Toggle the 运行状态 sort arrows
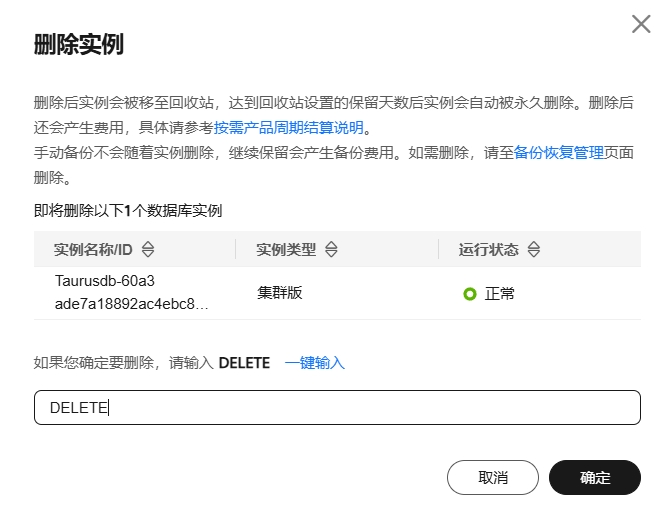This screenshot has width=670, height=519. point(534,249)
